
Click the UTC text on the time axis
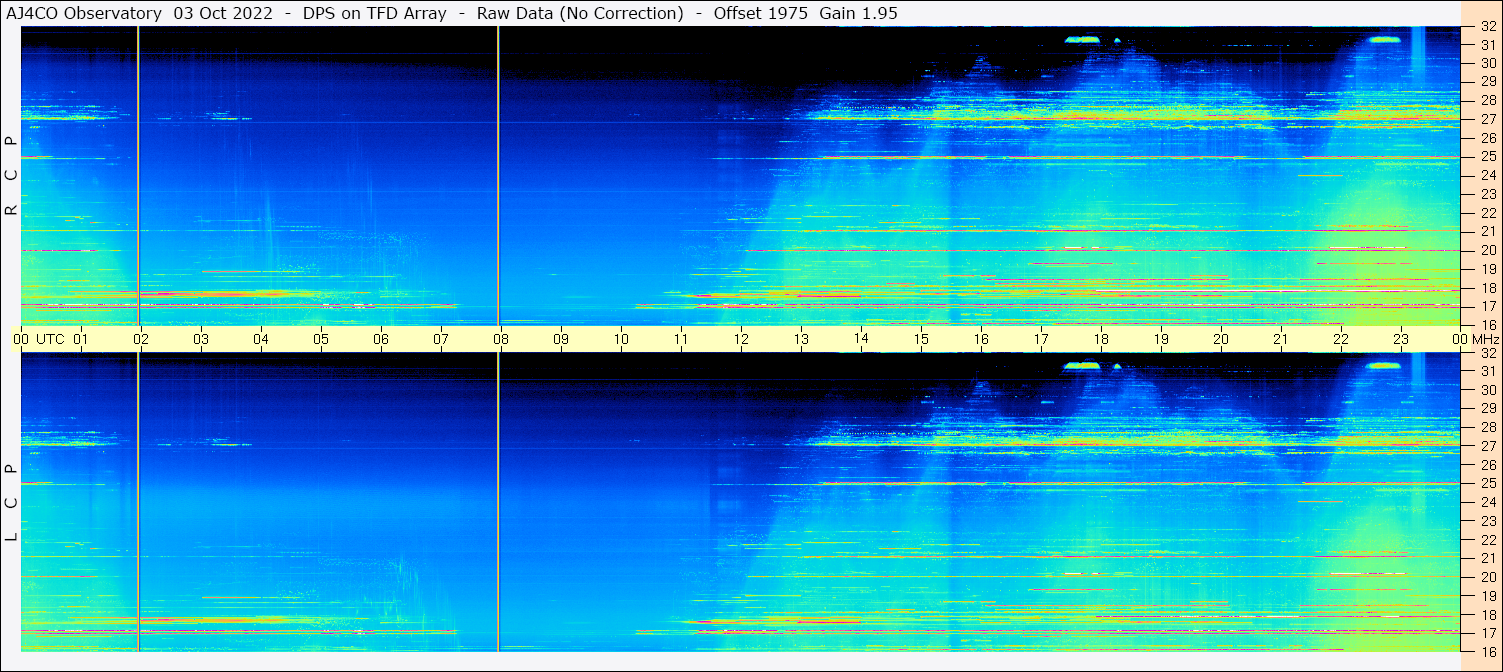click(x=50, y=339)
